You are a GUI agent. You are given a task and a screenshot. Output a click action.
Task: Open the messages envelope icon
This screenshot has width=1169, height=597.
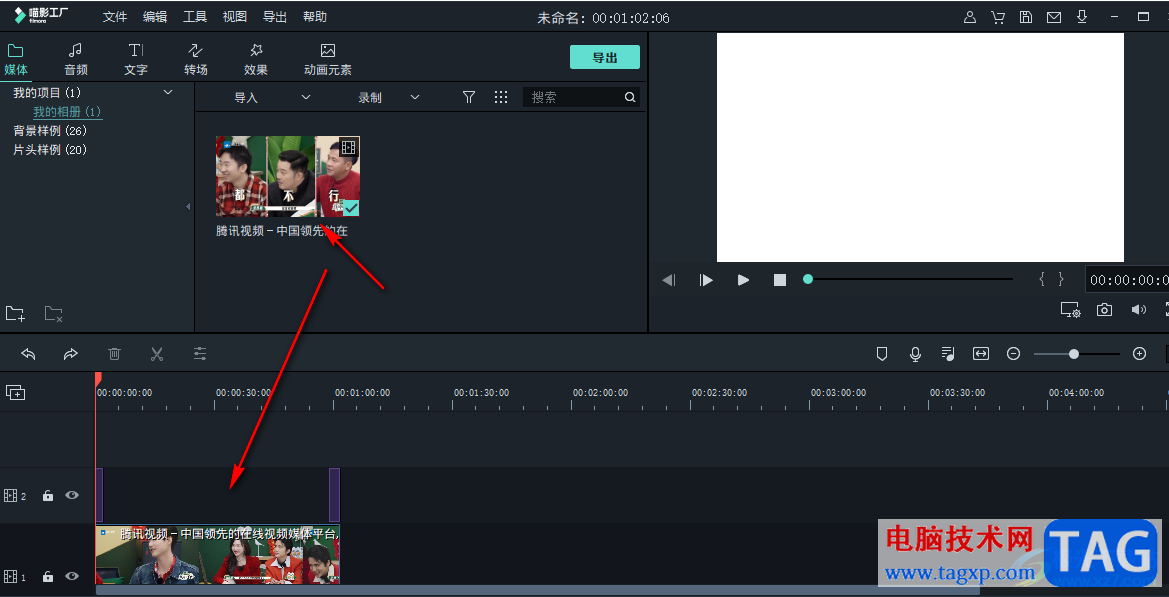pyautogui.click(x=1053, y=17)
